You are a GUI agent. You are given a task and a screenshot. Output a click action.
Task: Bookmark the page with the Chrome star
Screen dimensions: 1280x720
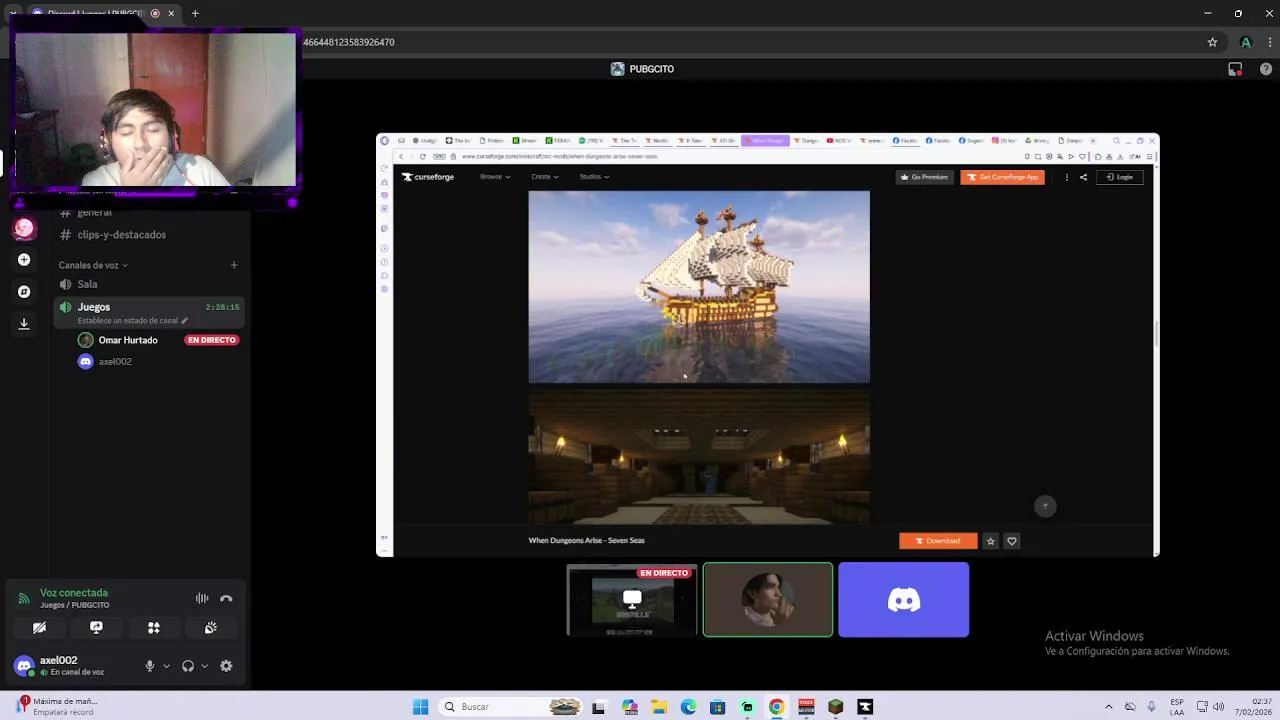tap(1212, 42)
